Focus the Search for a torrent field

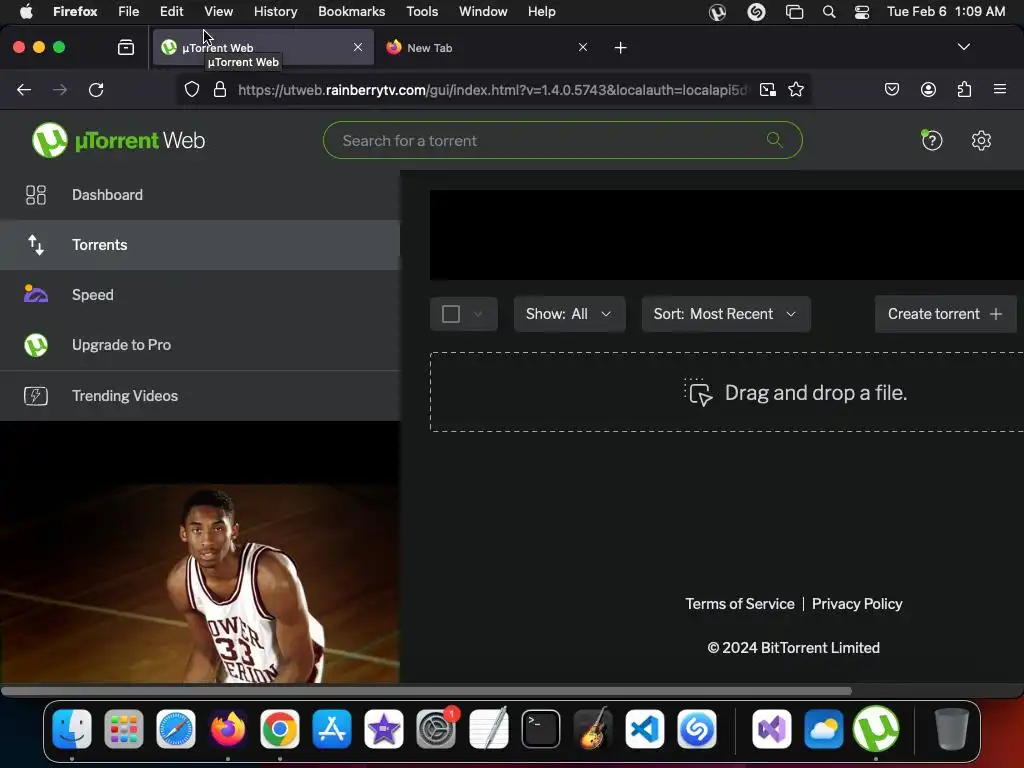[x=562, y=140]
